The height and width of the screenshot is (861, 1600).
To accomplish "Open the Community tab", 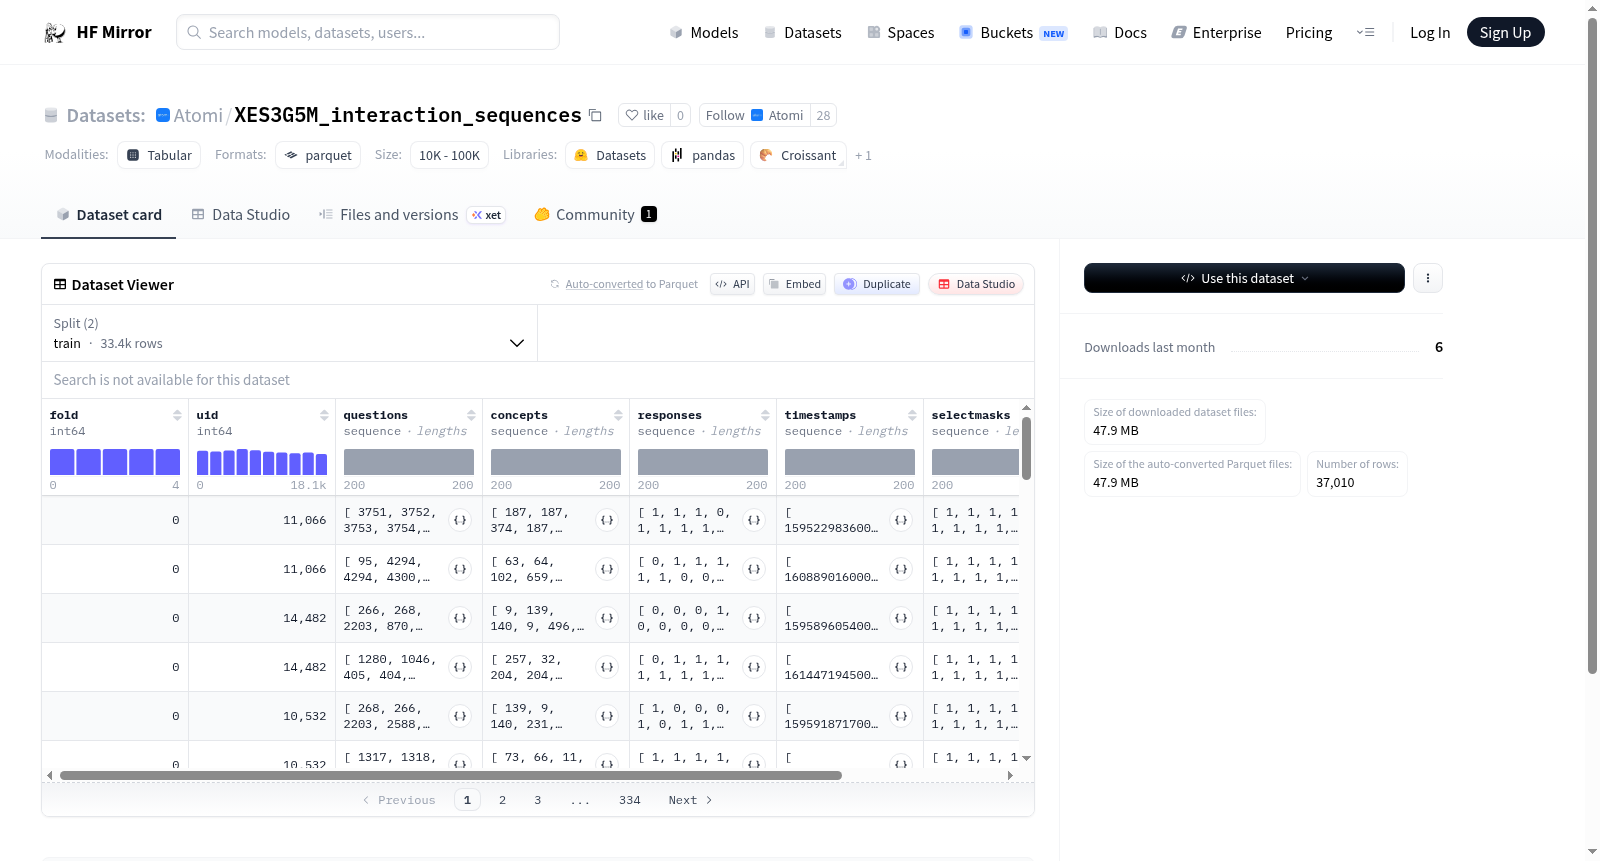I will point(595,215).
